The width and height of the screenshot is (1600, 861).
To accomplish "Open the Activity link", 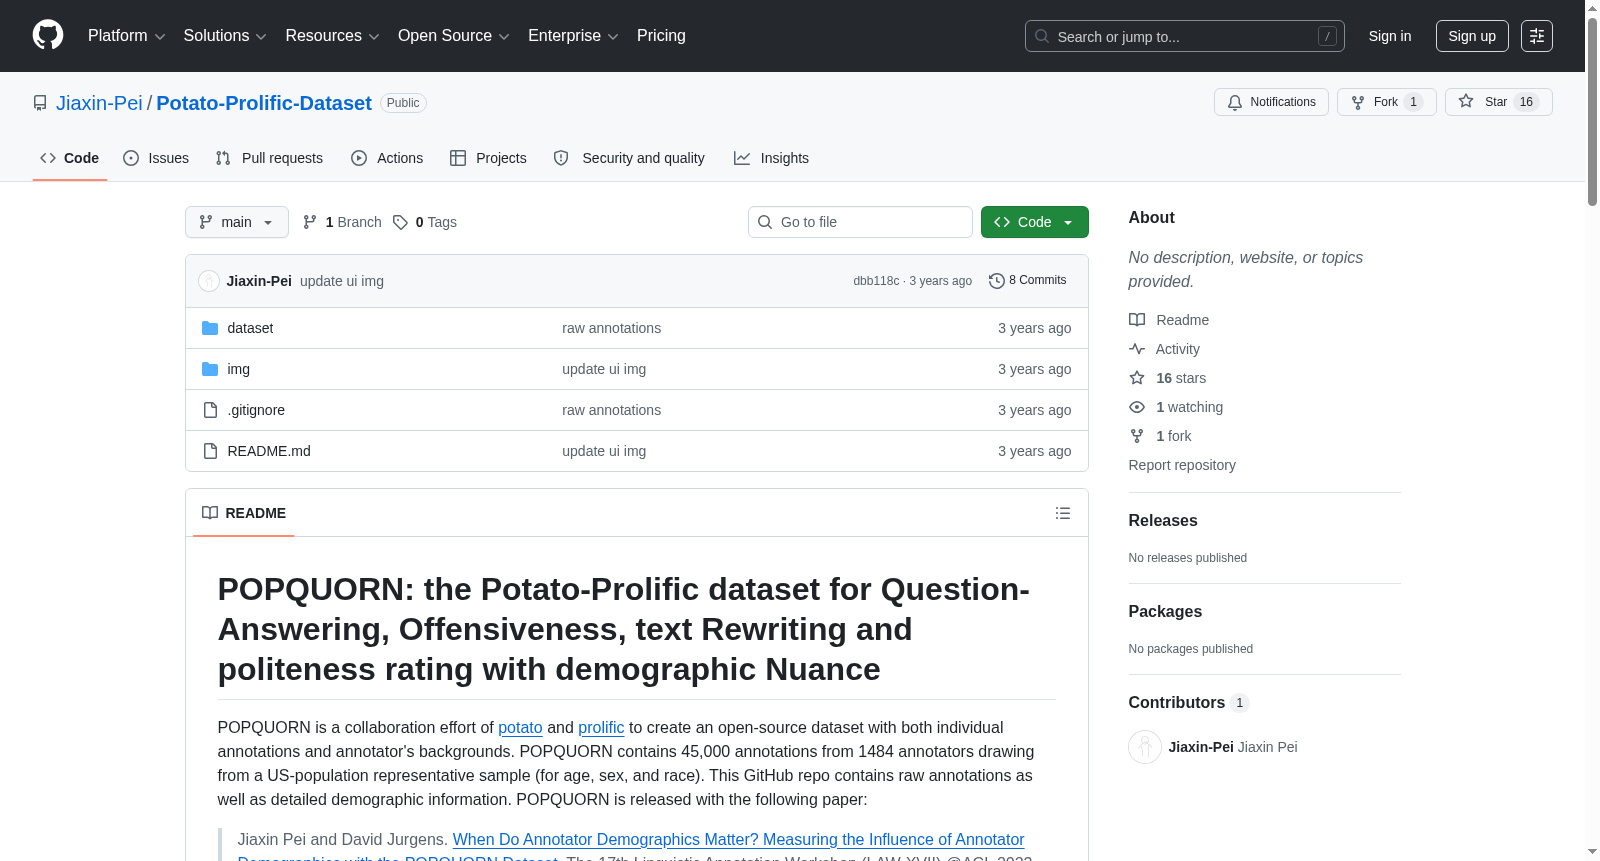I will tap(1165, 349).
